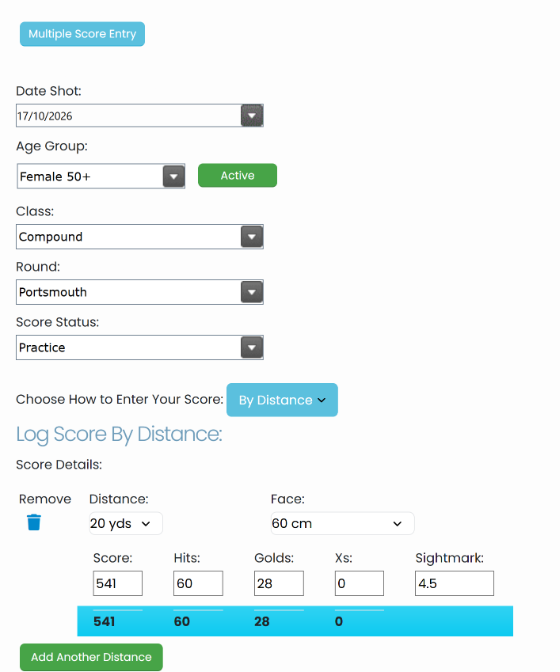
Task: Click the Multiple Score Entry button
Action: click(82, 34)
